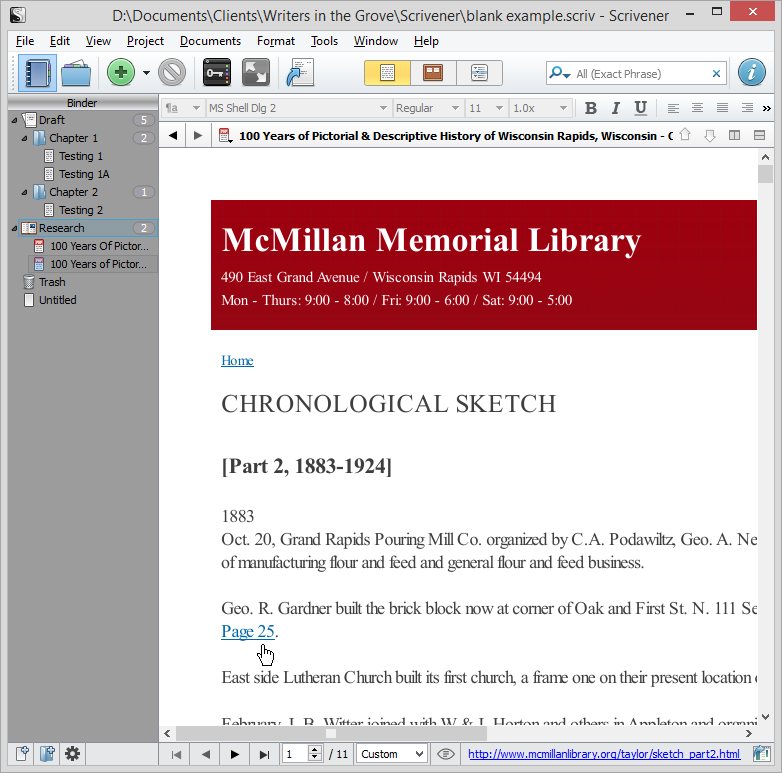This screenshot has height=773, width=782.
Task: Click the gear actions icon in binder footer
Action: tap(72, 754)
